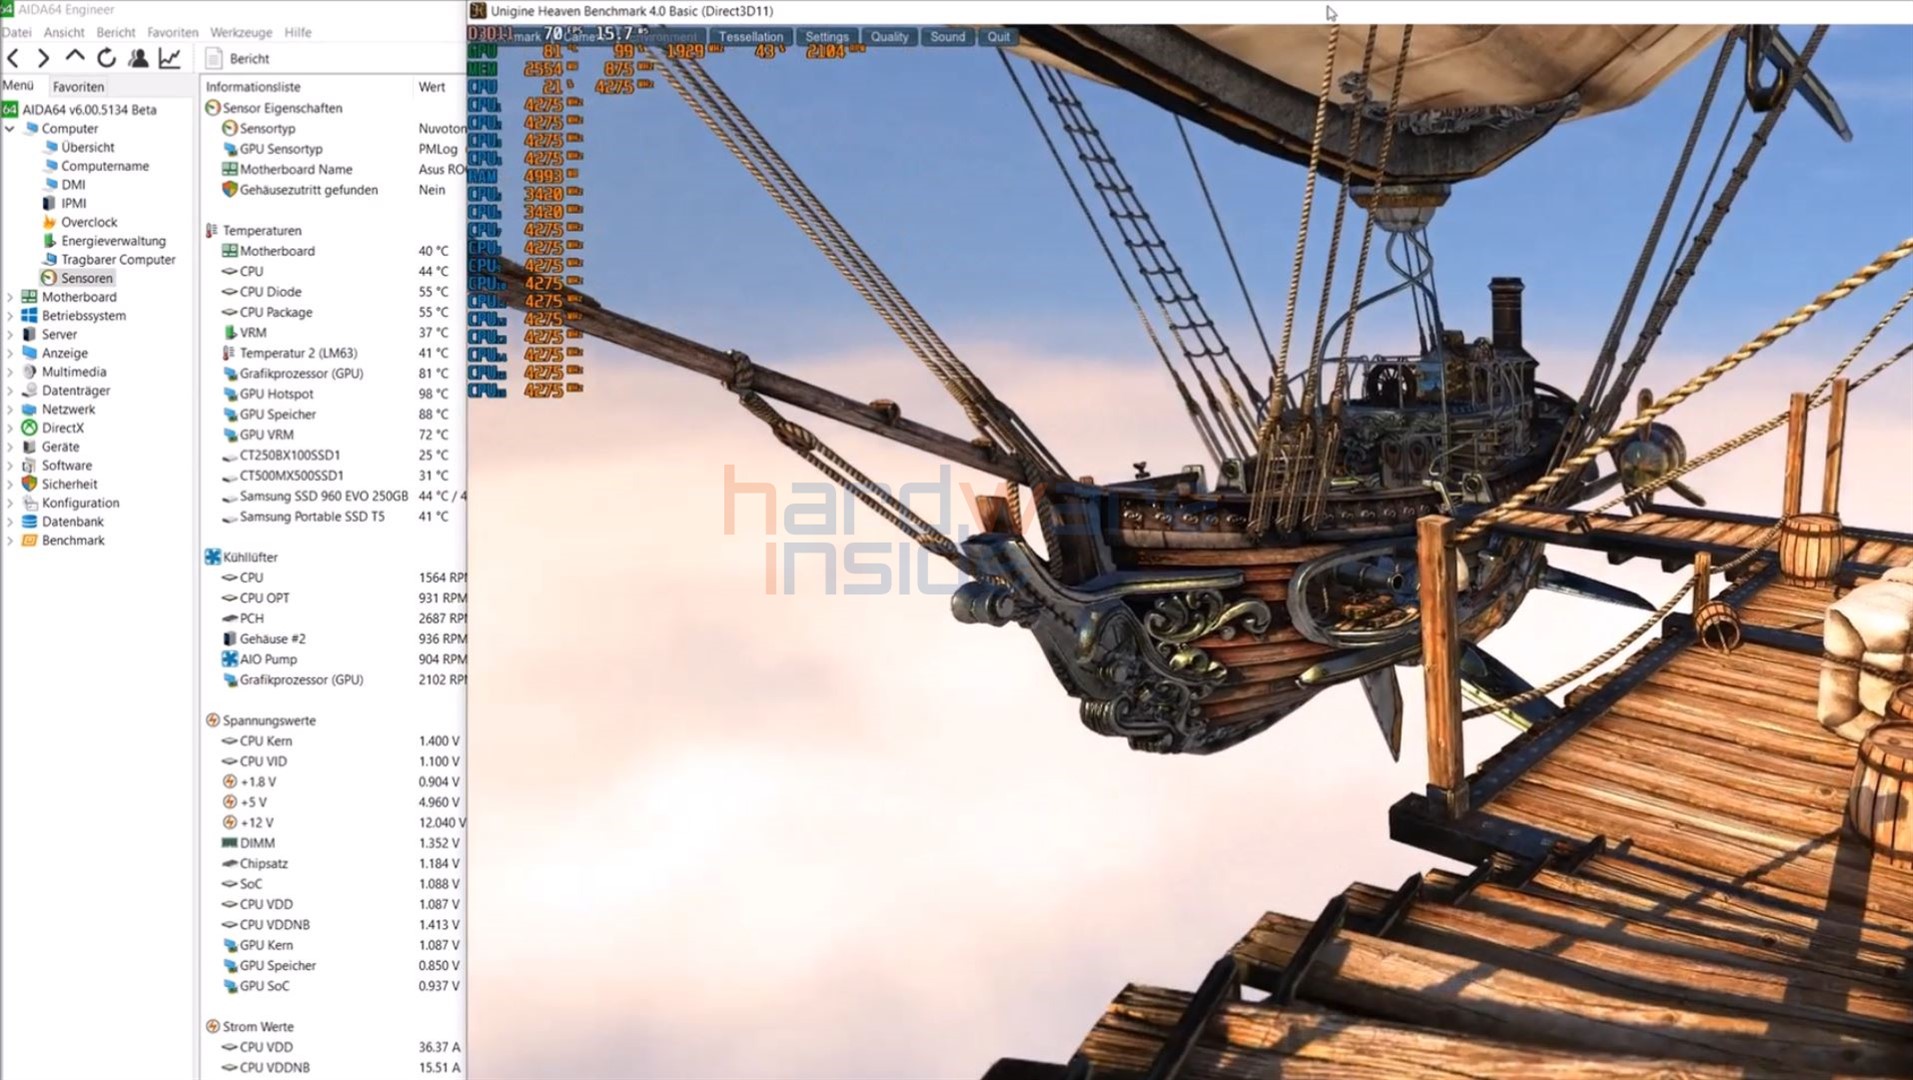The height and width of the screenshot is (1080, 1913).
Task: Open the Favoriten menu
Action: click(x=172, y=32)
